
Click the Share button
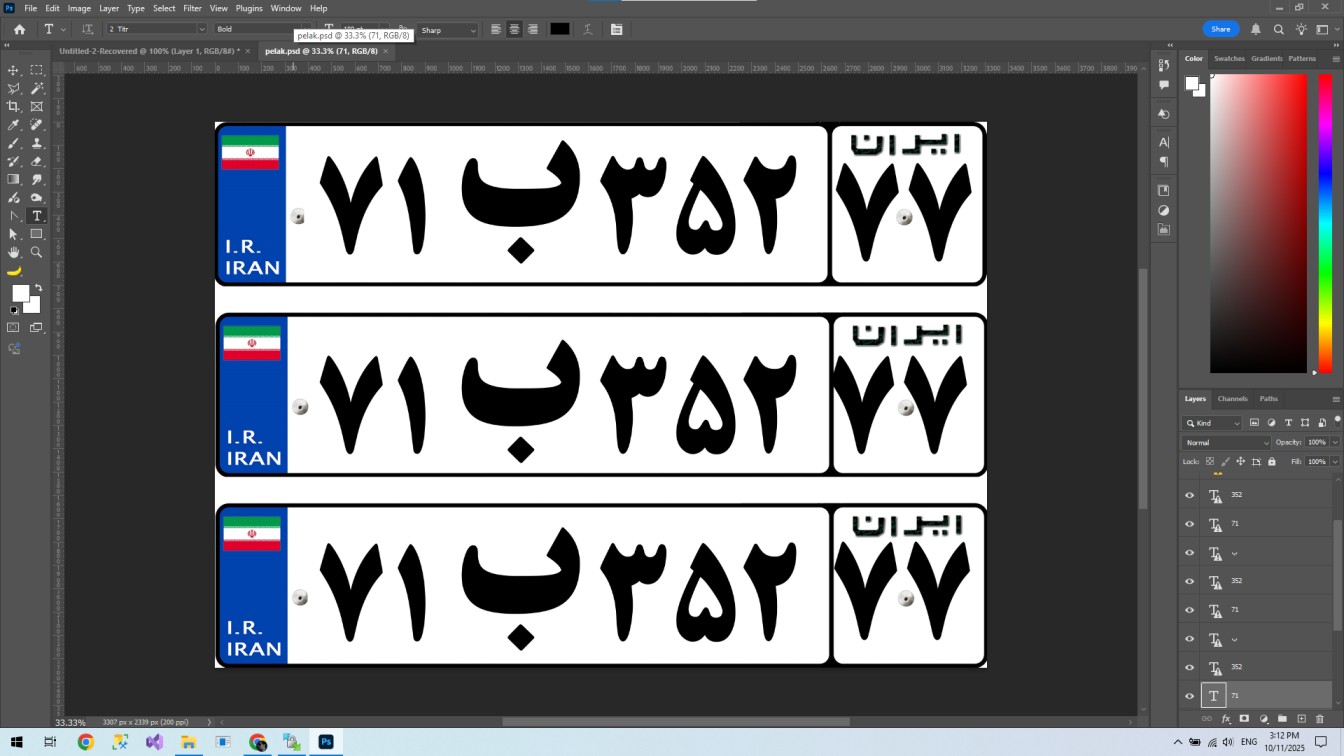1221,29
